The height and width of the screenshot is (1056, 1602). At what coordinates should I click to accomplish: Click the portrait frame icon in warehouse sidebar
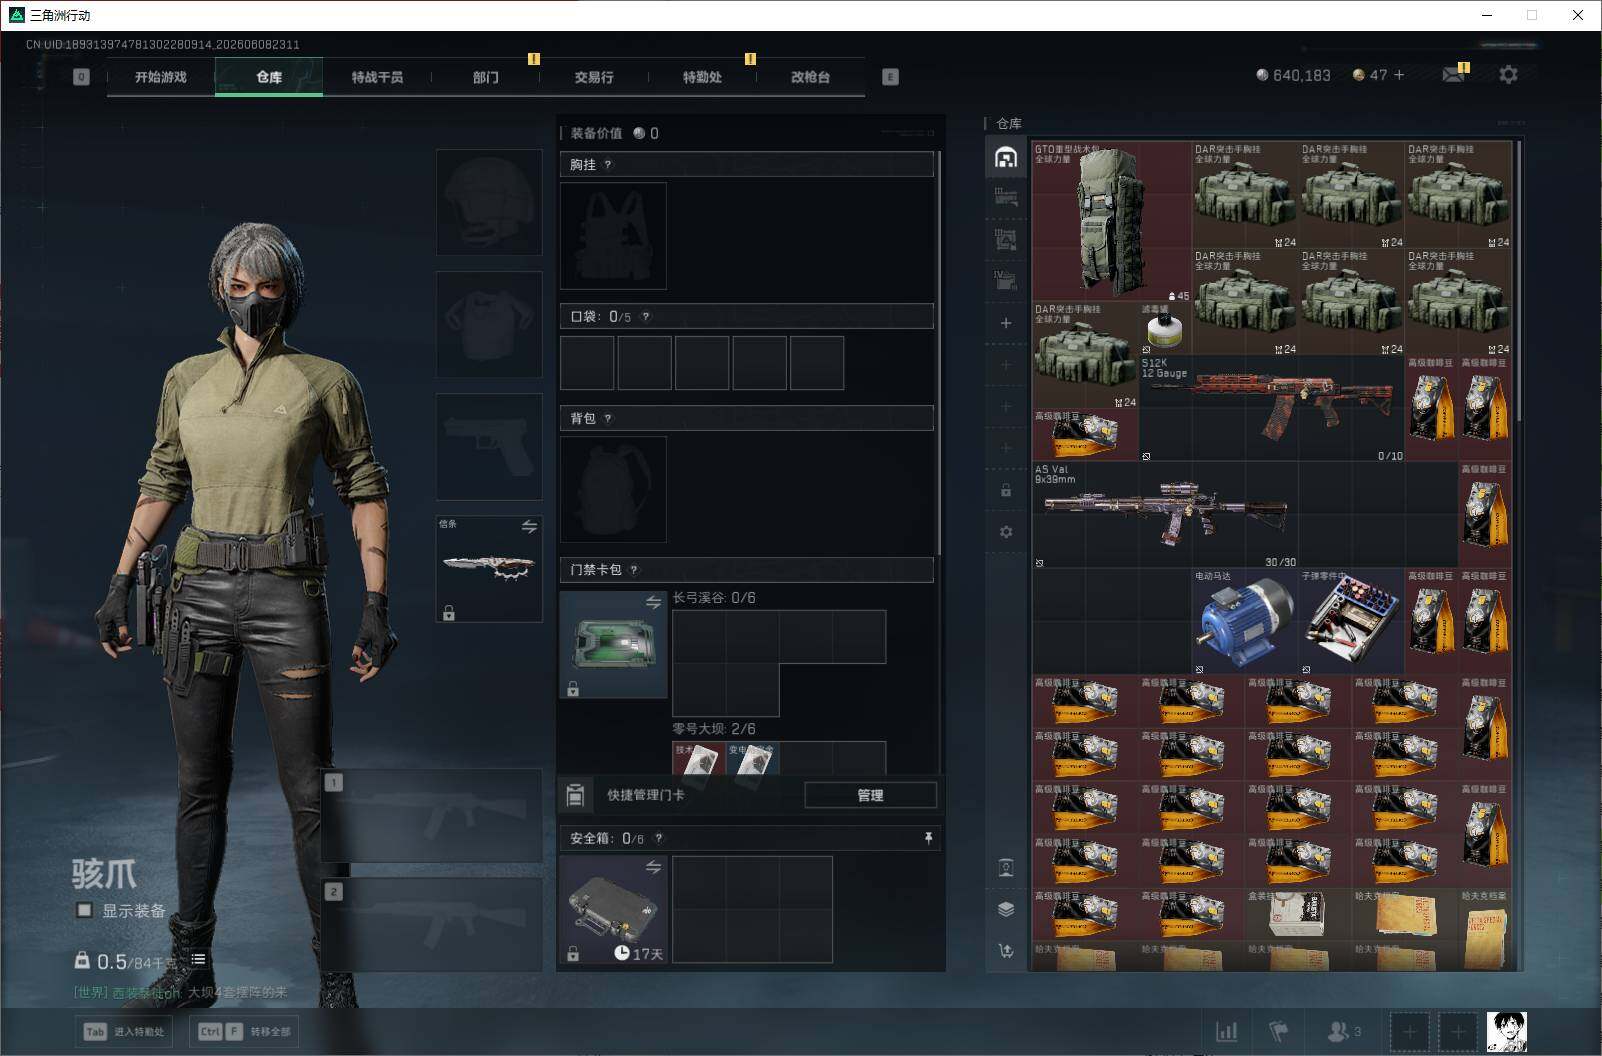coord(1006,867)
